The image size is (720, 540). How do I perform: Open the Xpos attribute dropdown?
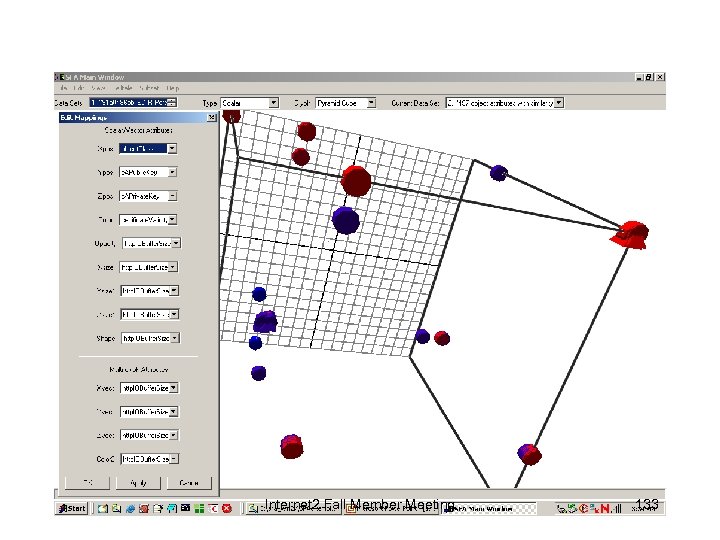(x=172, y=149)
